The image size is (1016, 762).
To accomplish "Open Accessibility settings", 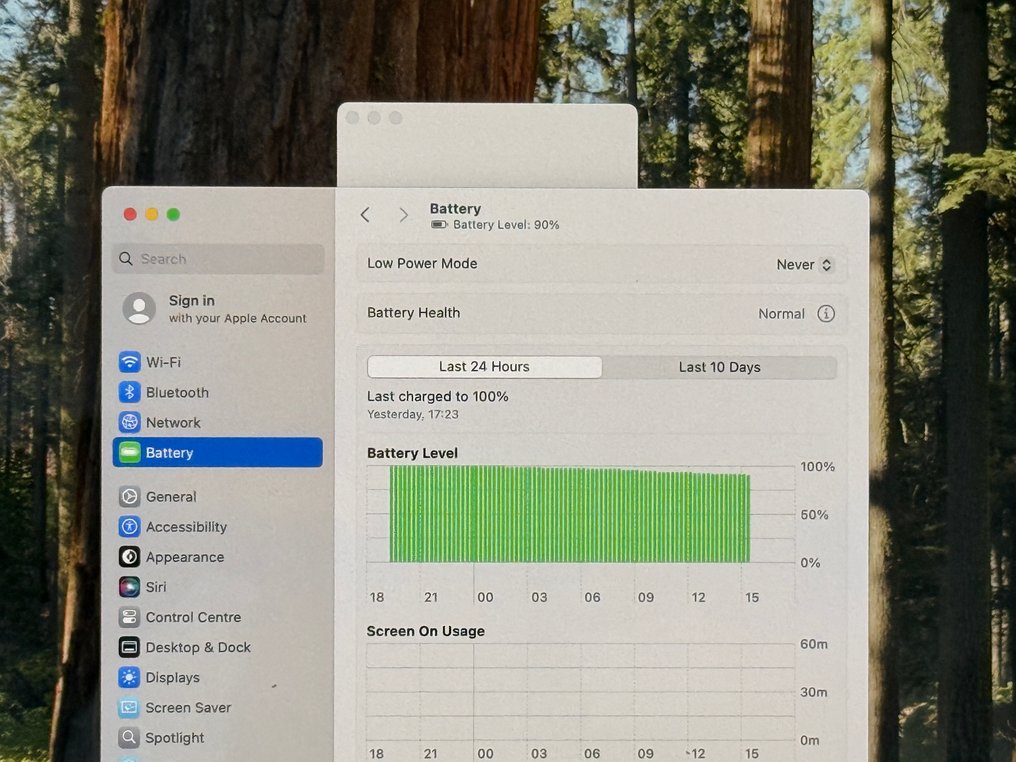I will (130, 526).
